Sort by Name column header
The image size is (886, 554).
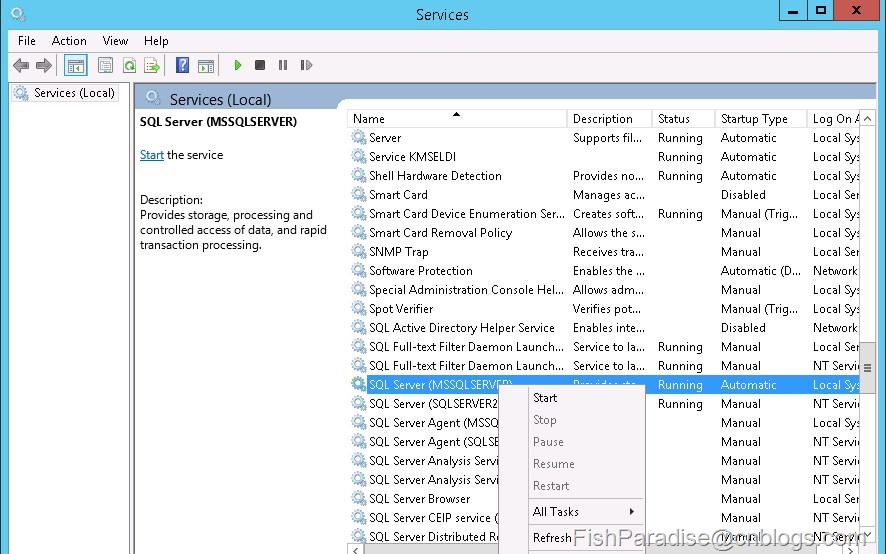coord(457,119)
